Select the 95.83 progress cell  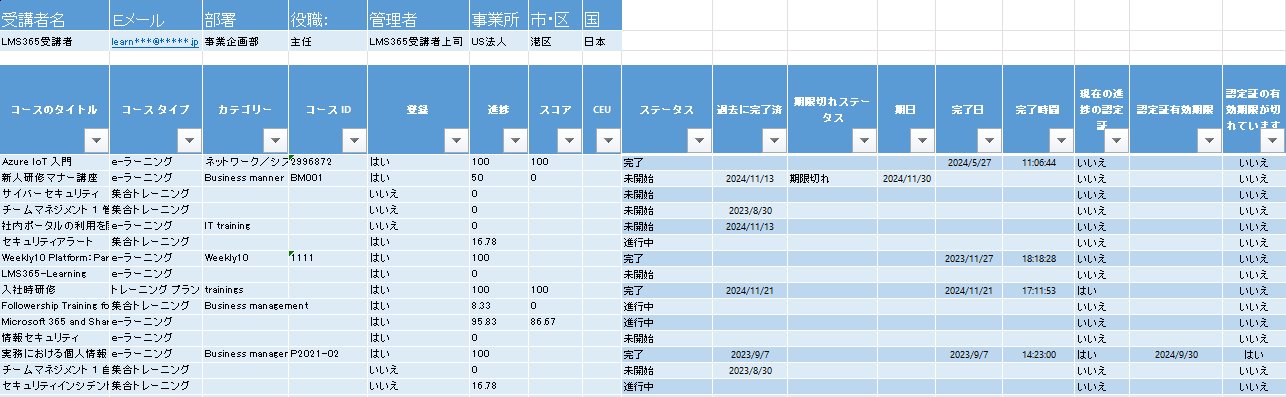pos(498,321)
